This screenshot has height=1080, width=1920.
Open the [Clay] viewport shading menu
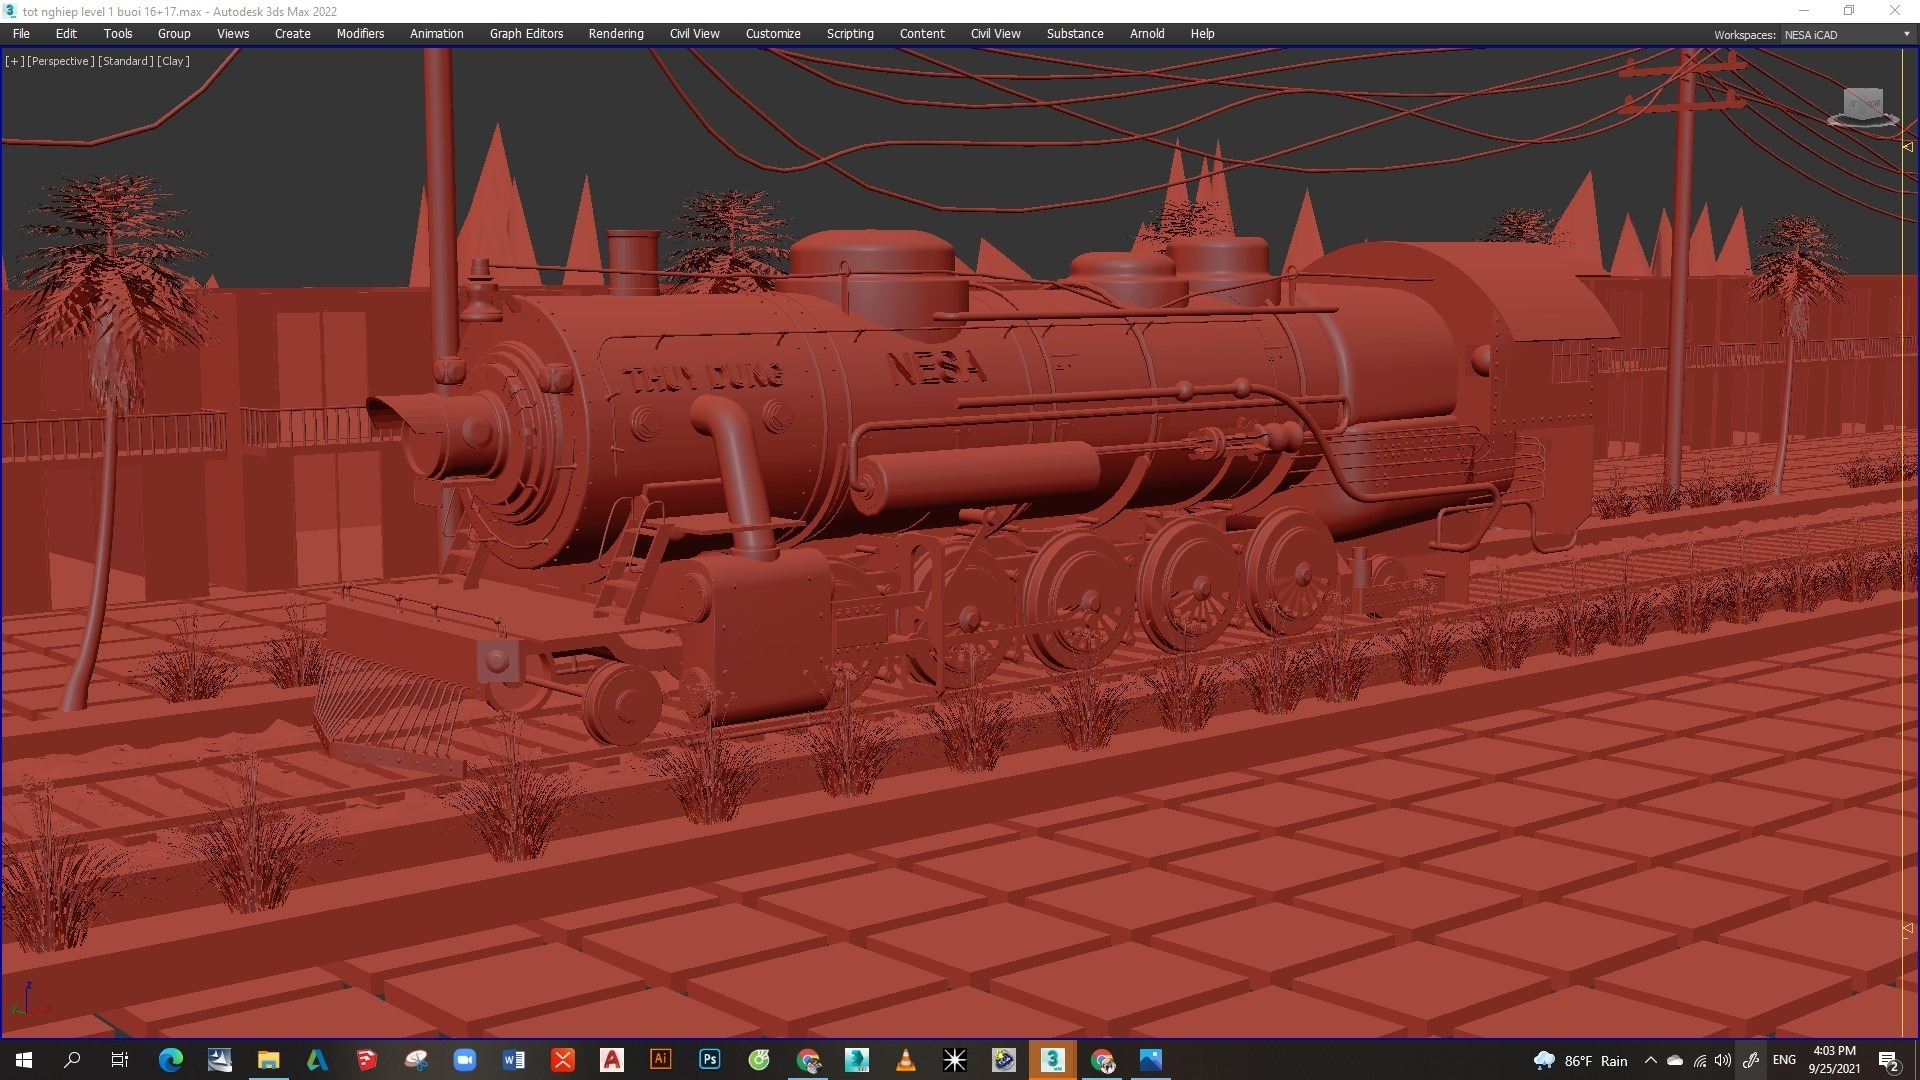(x=173, y=61)
